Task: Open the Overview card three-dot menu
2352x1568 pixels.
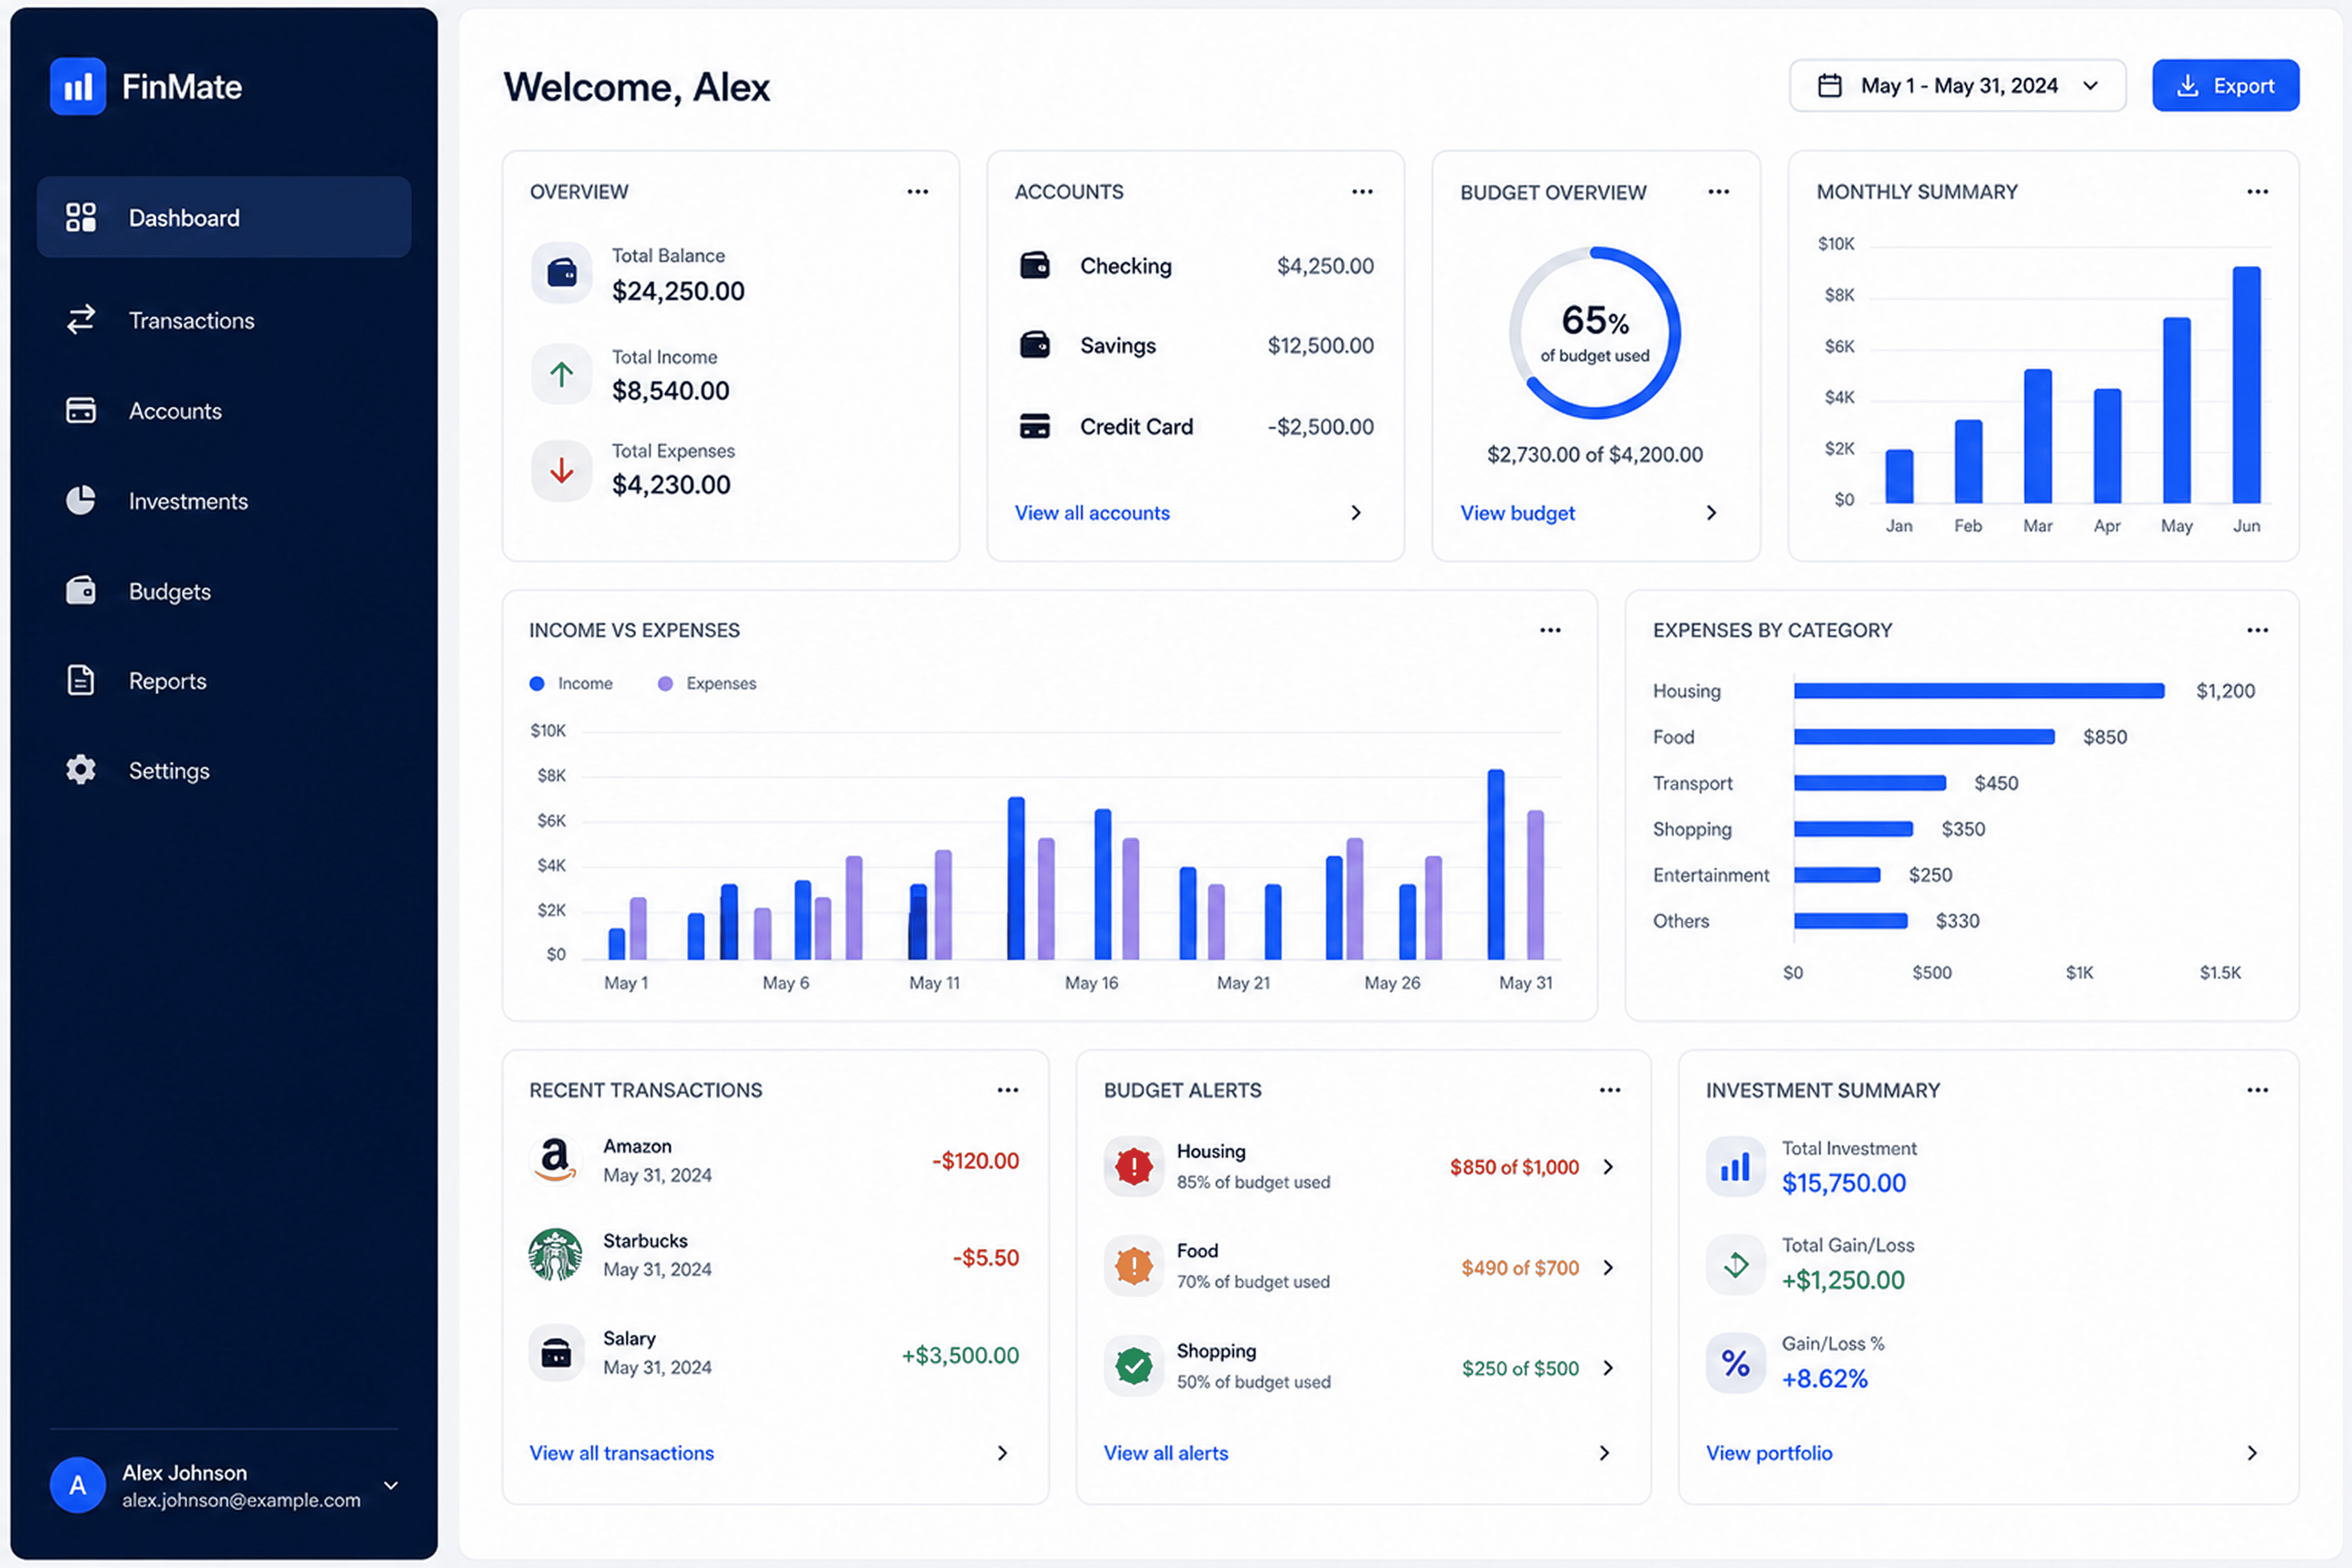Action: (917, 192)
